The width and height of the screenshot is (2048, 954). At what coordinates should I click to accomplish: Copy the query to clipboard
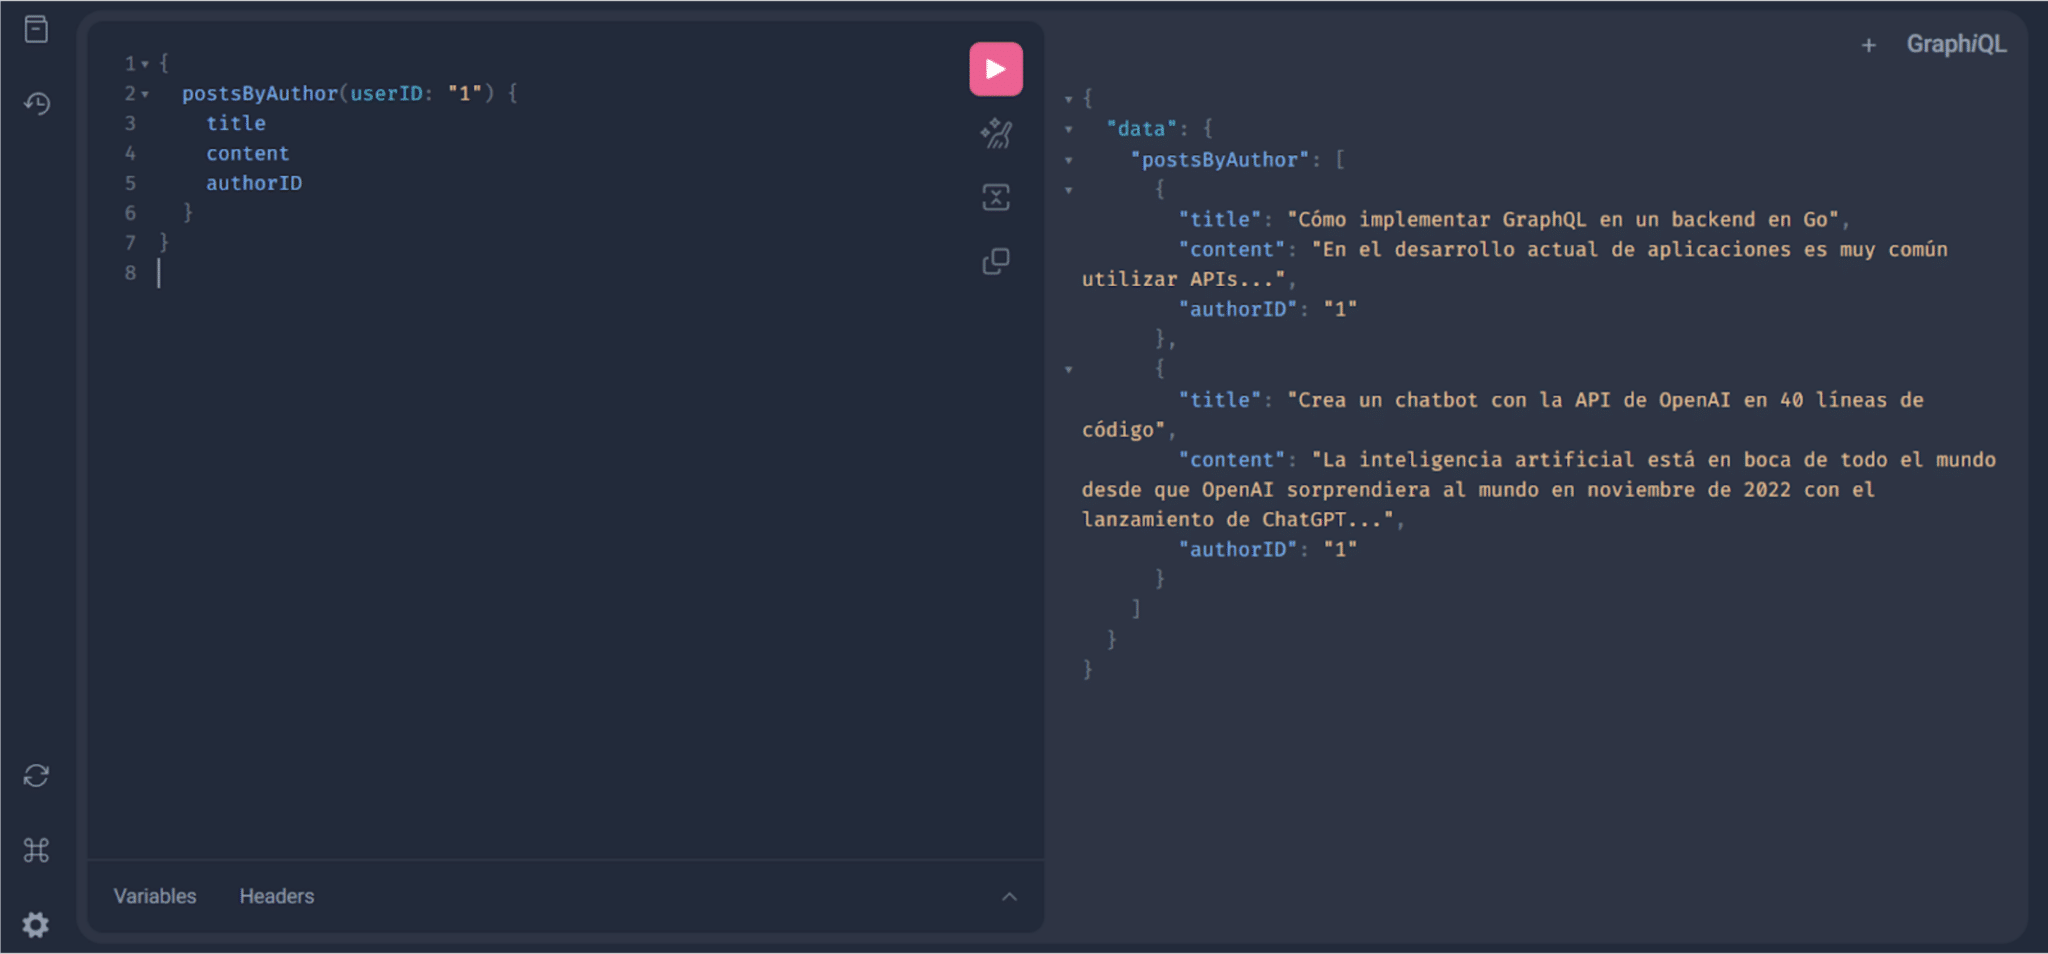pos(995,260)
